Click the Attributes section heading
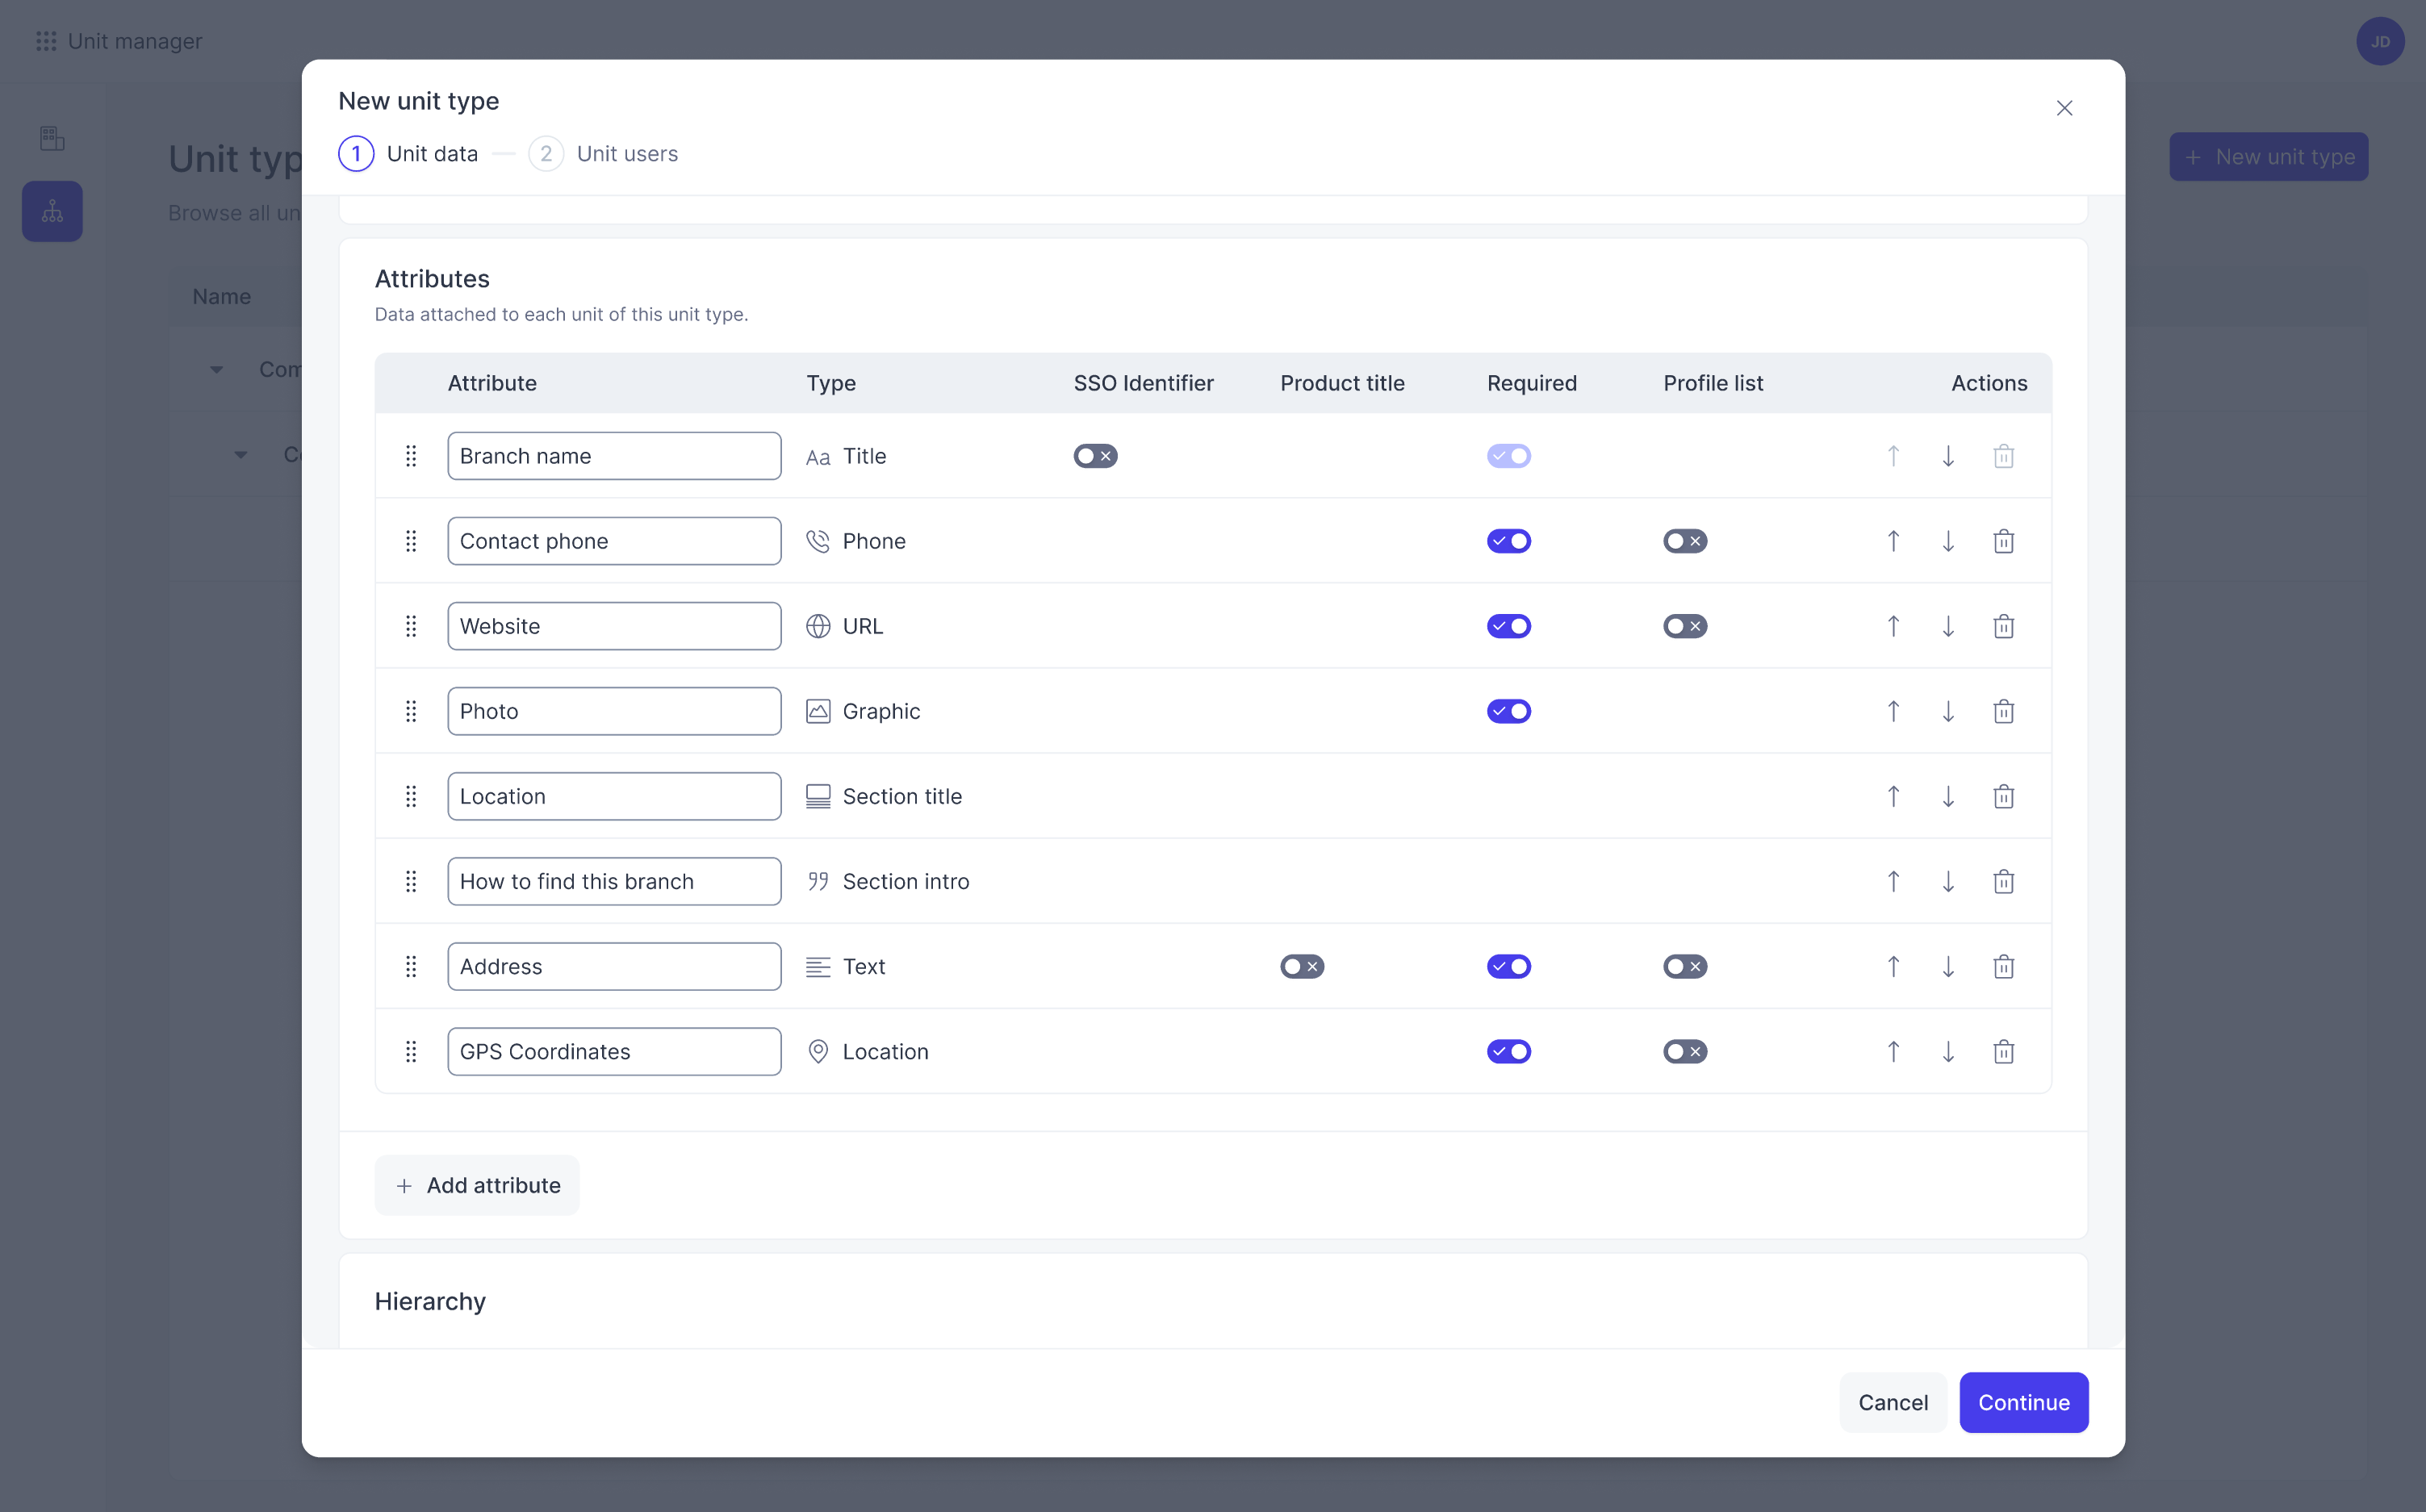This screenshot has height=1512, width=2426. 432,279
